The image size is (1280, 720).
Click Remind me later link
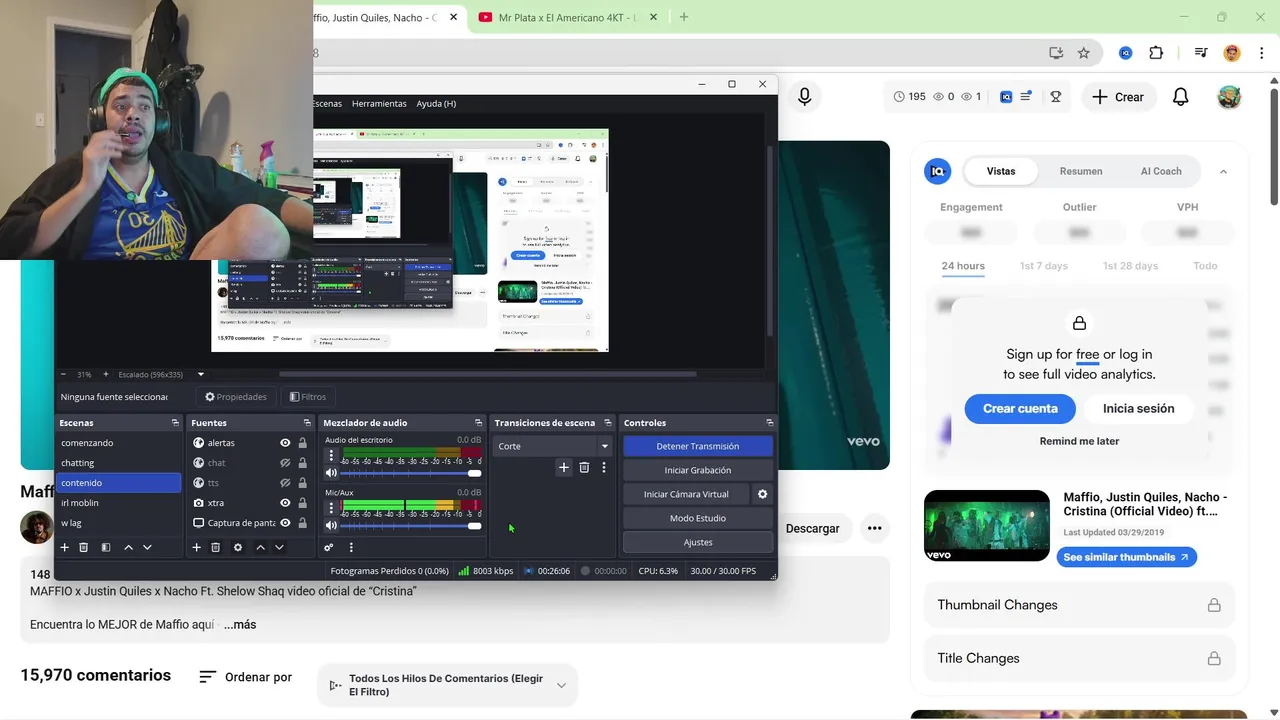[x=1079, y=441]
